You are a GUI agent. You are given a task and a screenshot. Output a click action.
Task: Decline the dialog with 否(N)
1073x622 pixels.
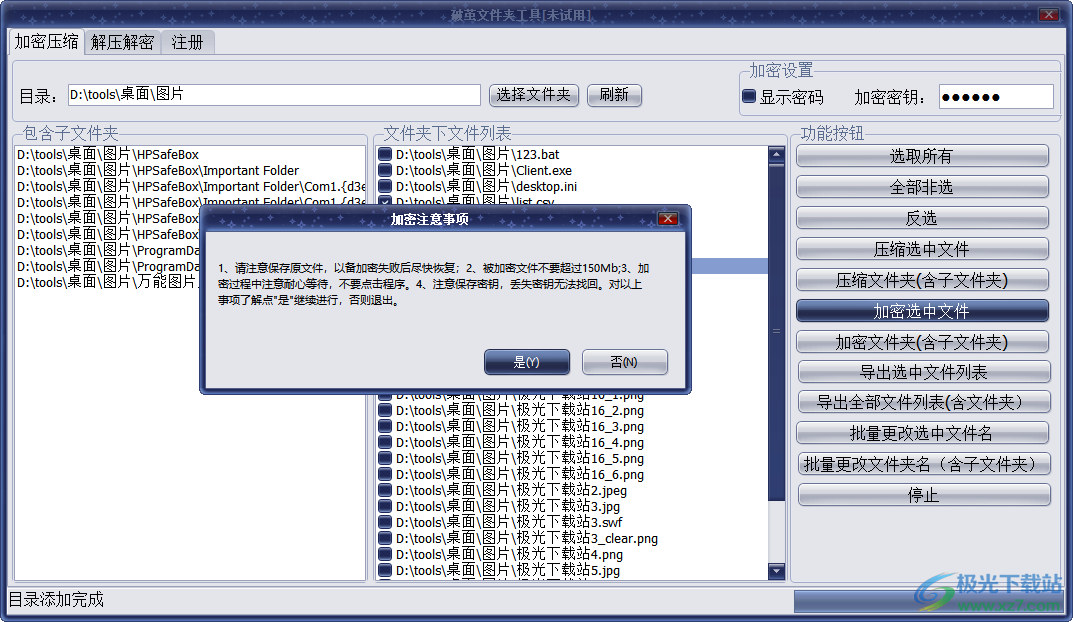(x=624, y=362)
